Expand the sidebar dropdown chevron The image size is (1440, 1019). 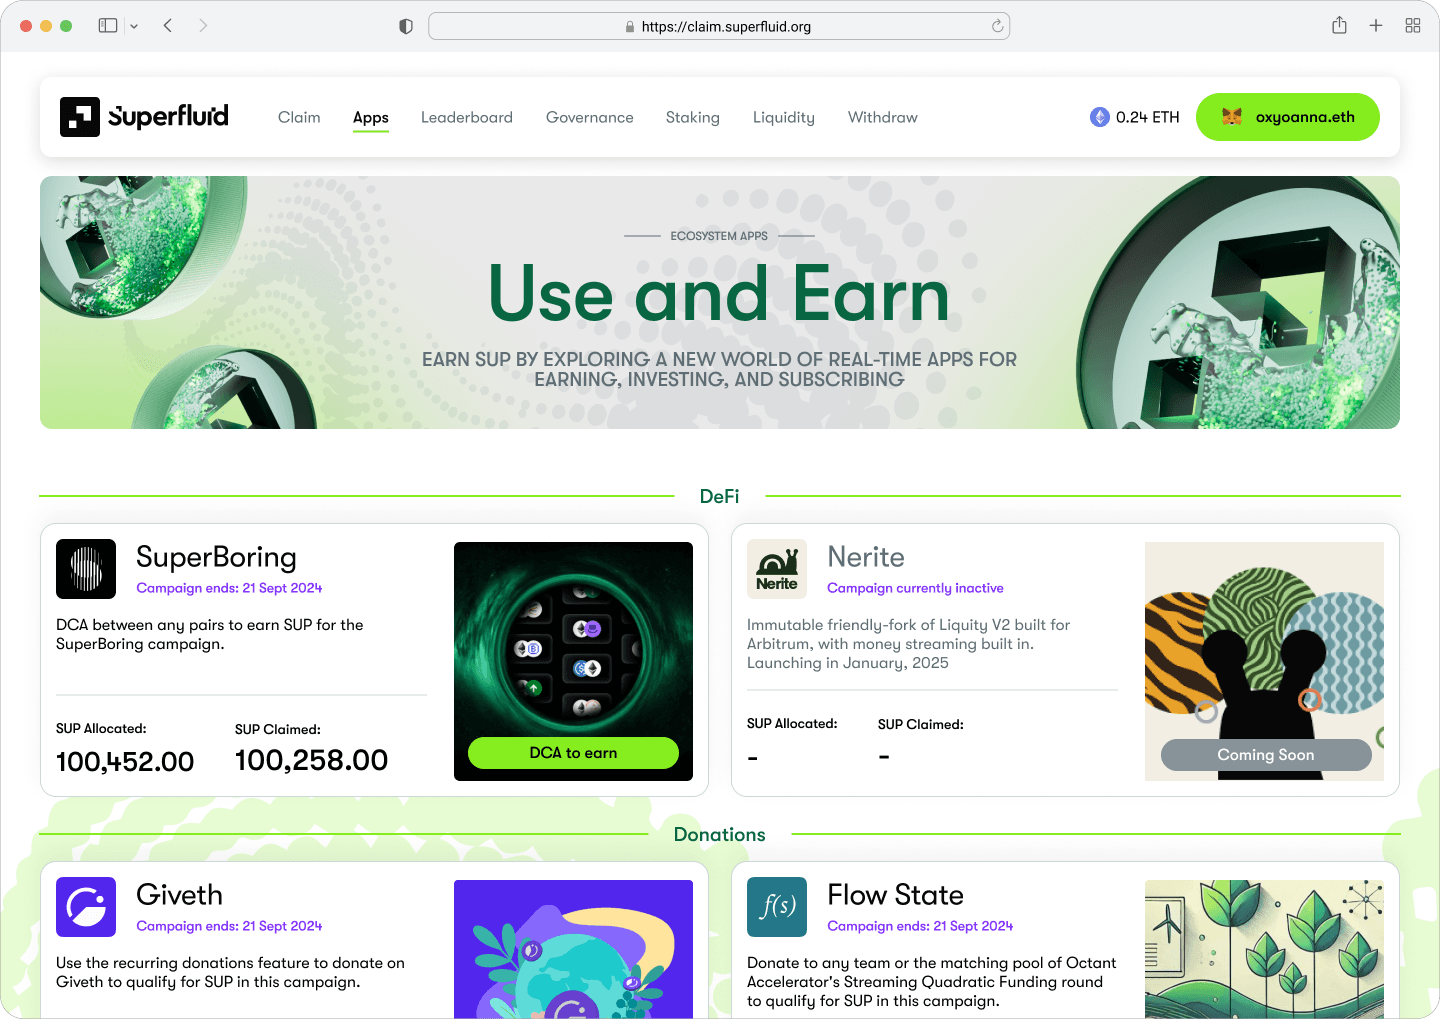[134, 26]
